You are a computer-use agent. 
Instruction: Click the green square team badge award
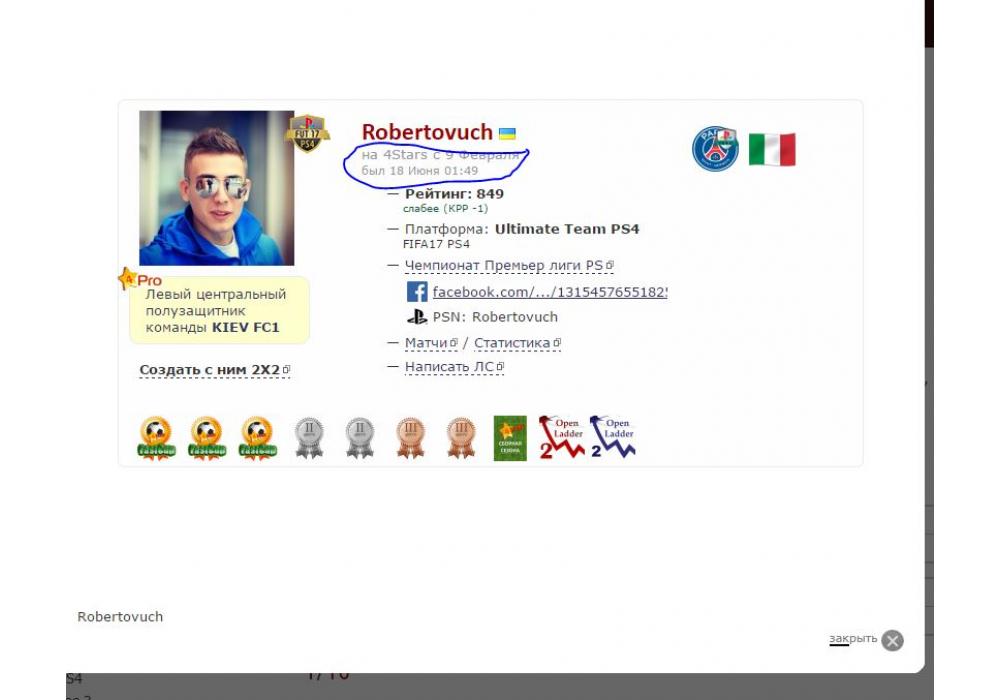tap(510, 438)
